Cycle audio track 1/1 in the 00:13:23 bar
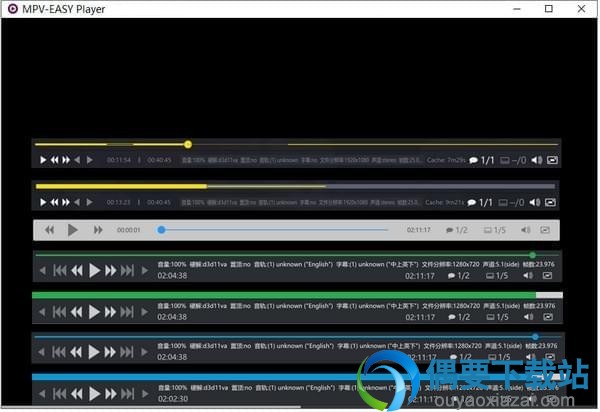The height and width of the screenshot is (412, 600). pyautogui.click(x=480, y=202)
